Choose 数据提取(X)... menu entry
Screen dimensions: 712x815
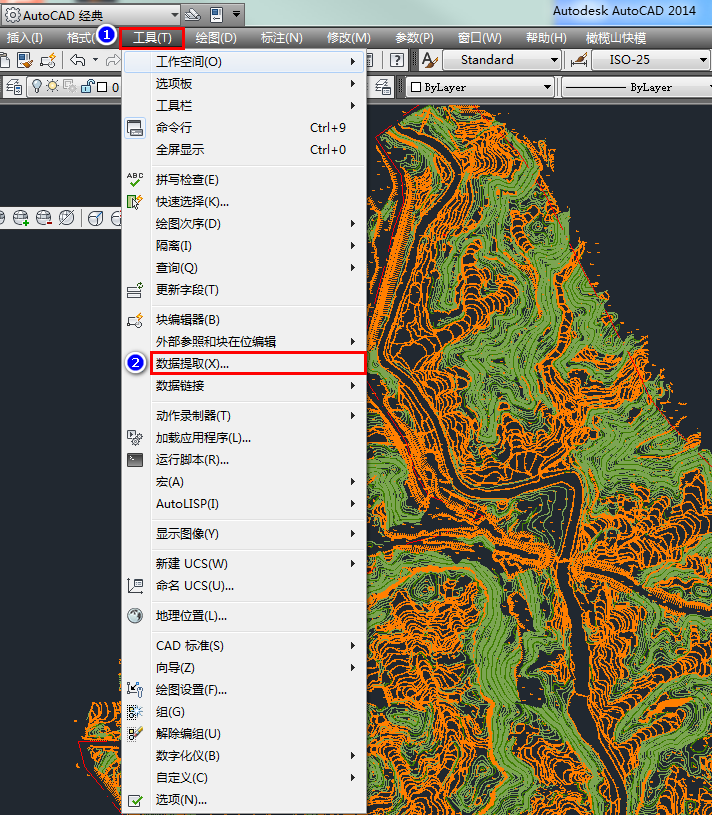tap(258, 364)
